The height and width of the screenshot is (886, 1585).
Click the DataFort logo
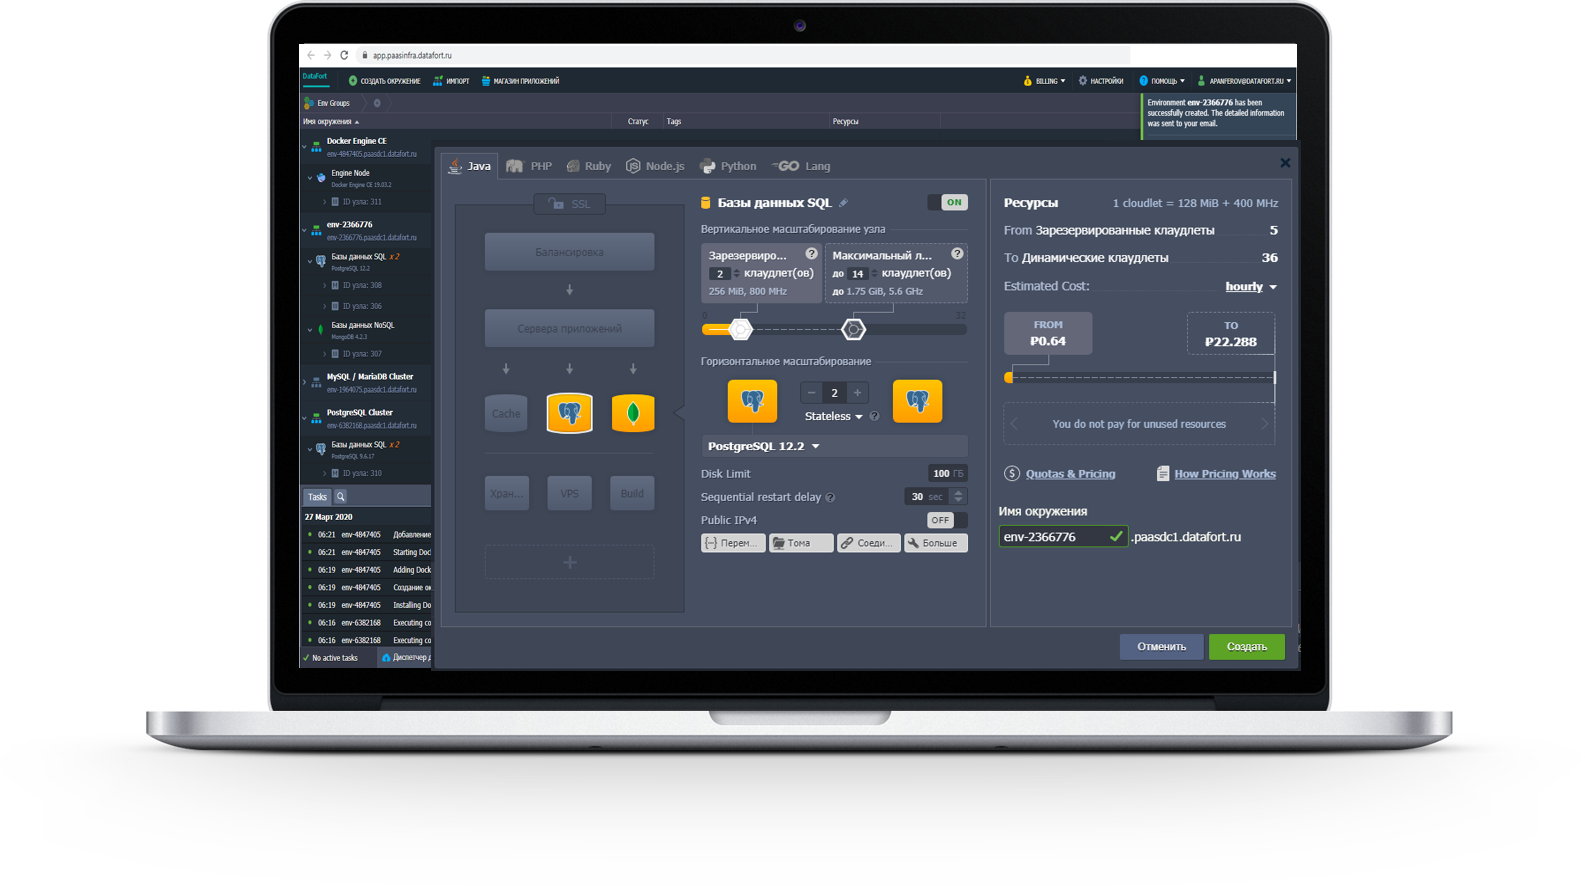pos(315,78)
